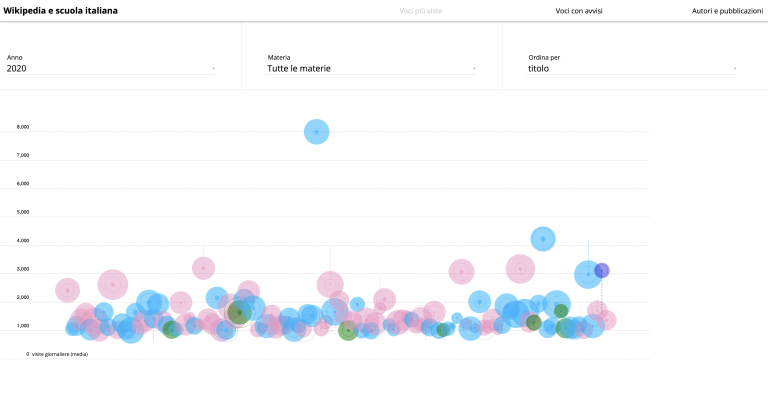Open the 'Ordina per' titolo dropdown
The width and height of the screenshot is (768, 418).
pos(631,69)
